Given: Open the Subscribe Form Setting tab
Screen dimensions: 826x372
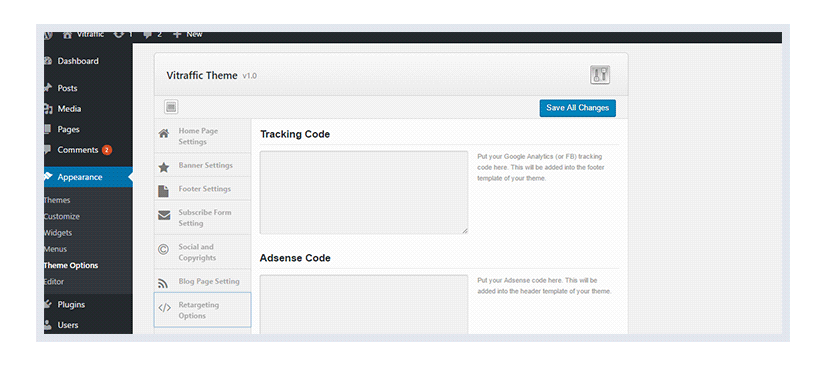Looking at the screenshot, I should (x=202, y=218).
